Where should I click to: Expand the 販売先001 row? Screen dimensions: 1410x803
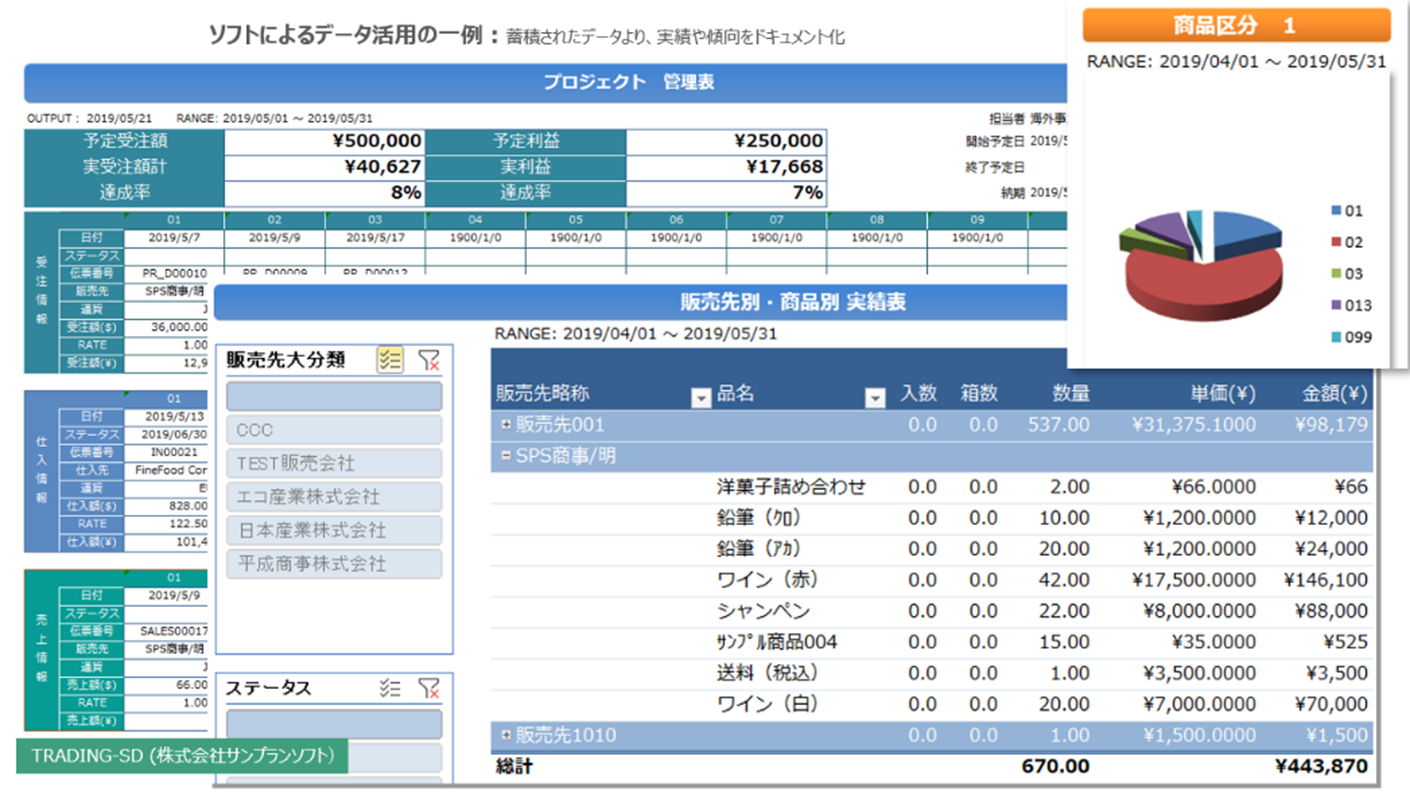tap(506, 425)
